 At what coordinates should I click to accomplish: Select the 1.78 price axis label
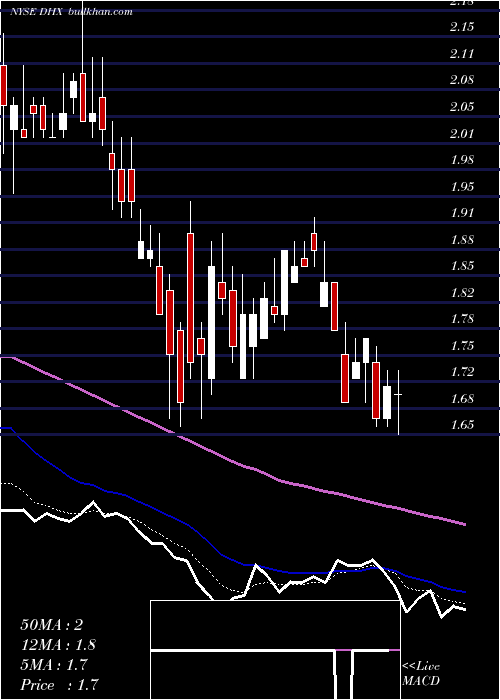click(x=462, y=319)
